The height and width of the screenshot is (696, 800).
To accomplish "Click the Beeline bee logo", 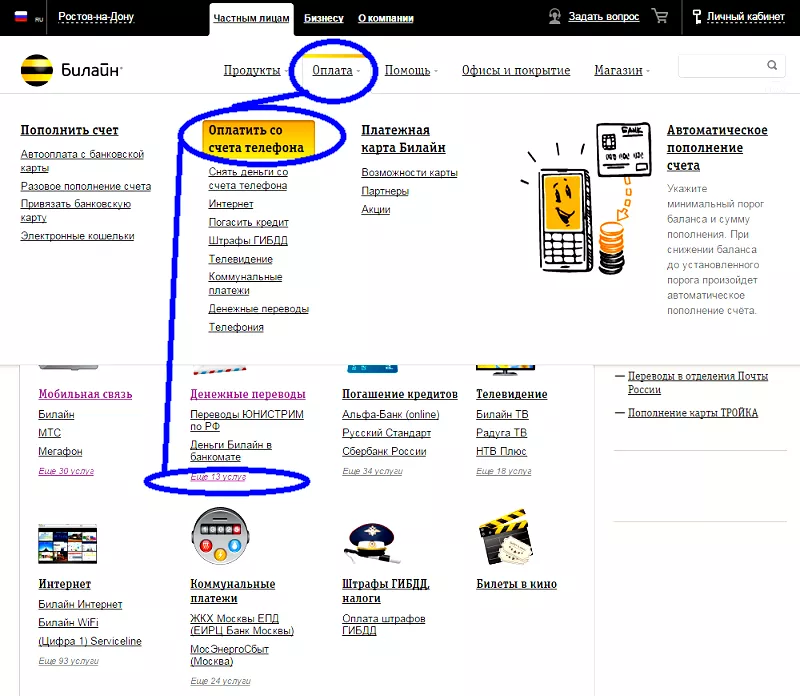I will (x=37, y=70).
